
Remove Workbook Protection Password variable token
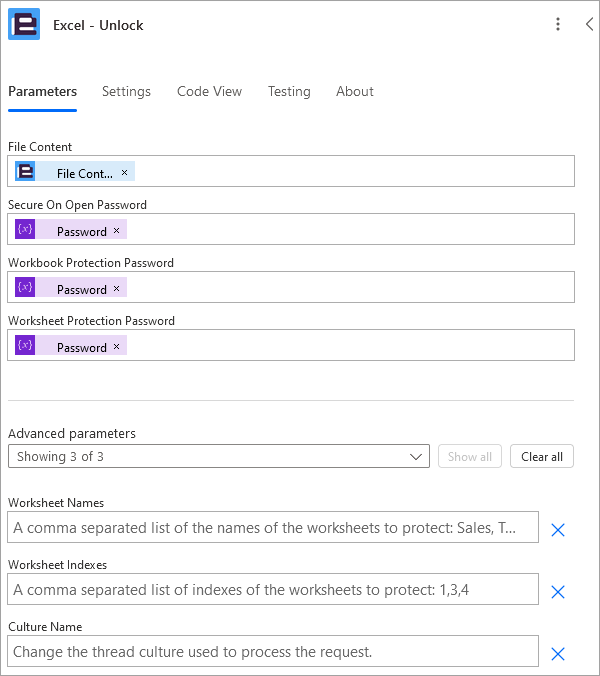(x=116, y=288)
